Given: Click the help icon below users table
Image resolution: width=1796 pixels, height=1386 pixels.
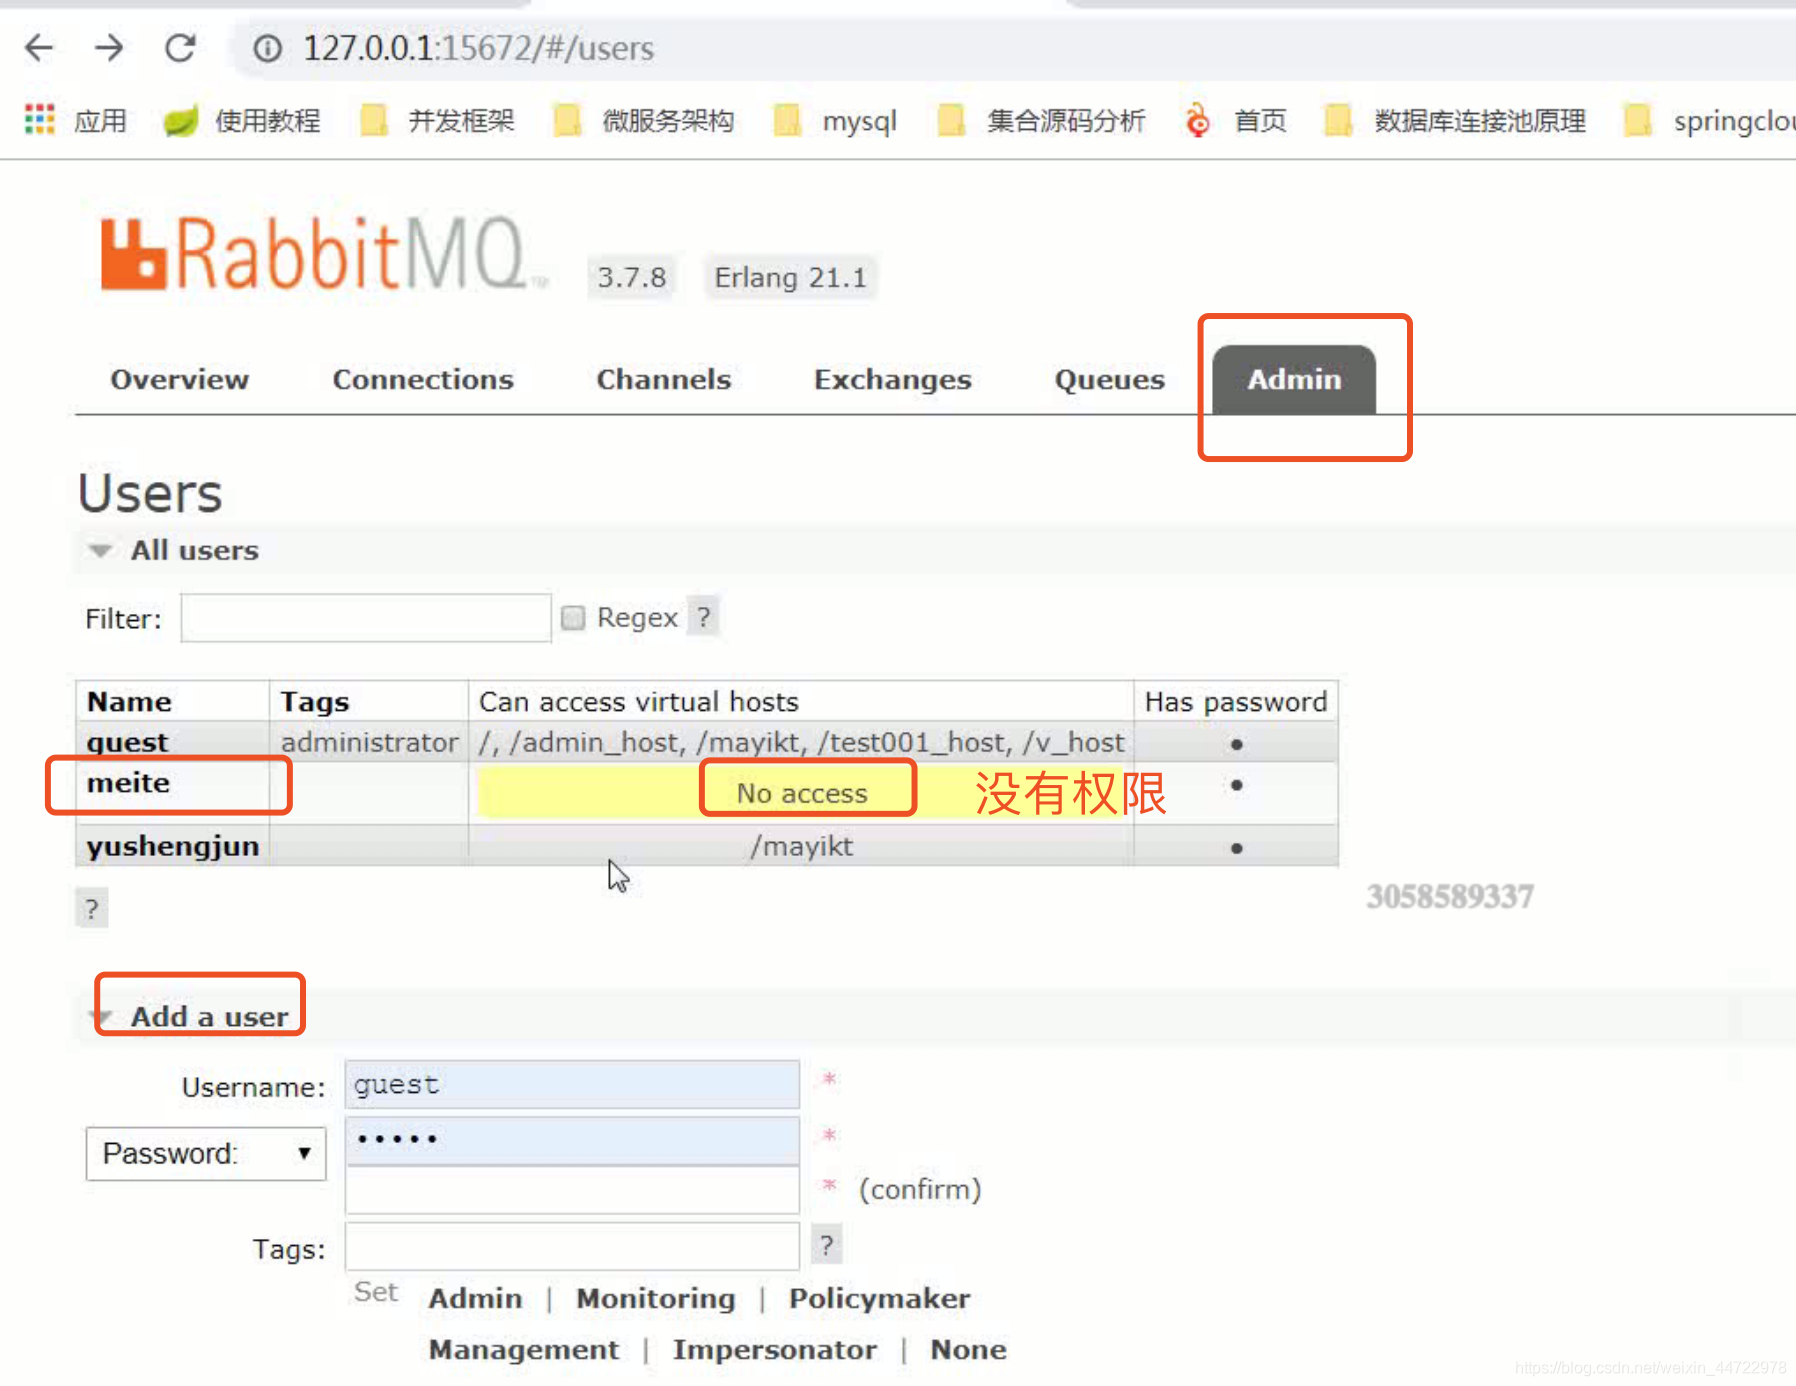Looking at the screenshot, I should tap(92, 908).
